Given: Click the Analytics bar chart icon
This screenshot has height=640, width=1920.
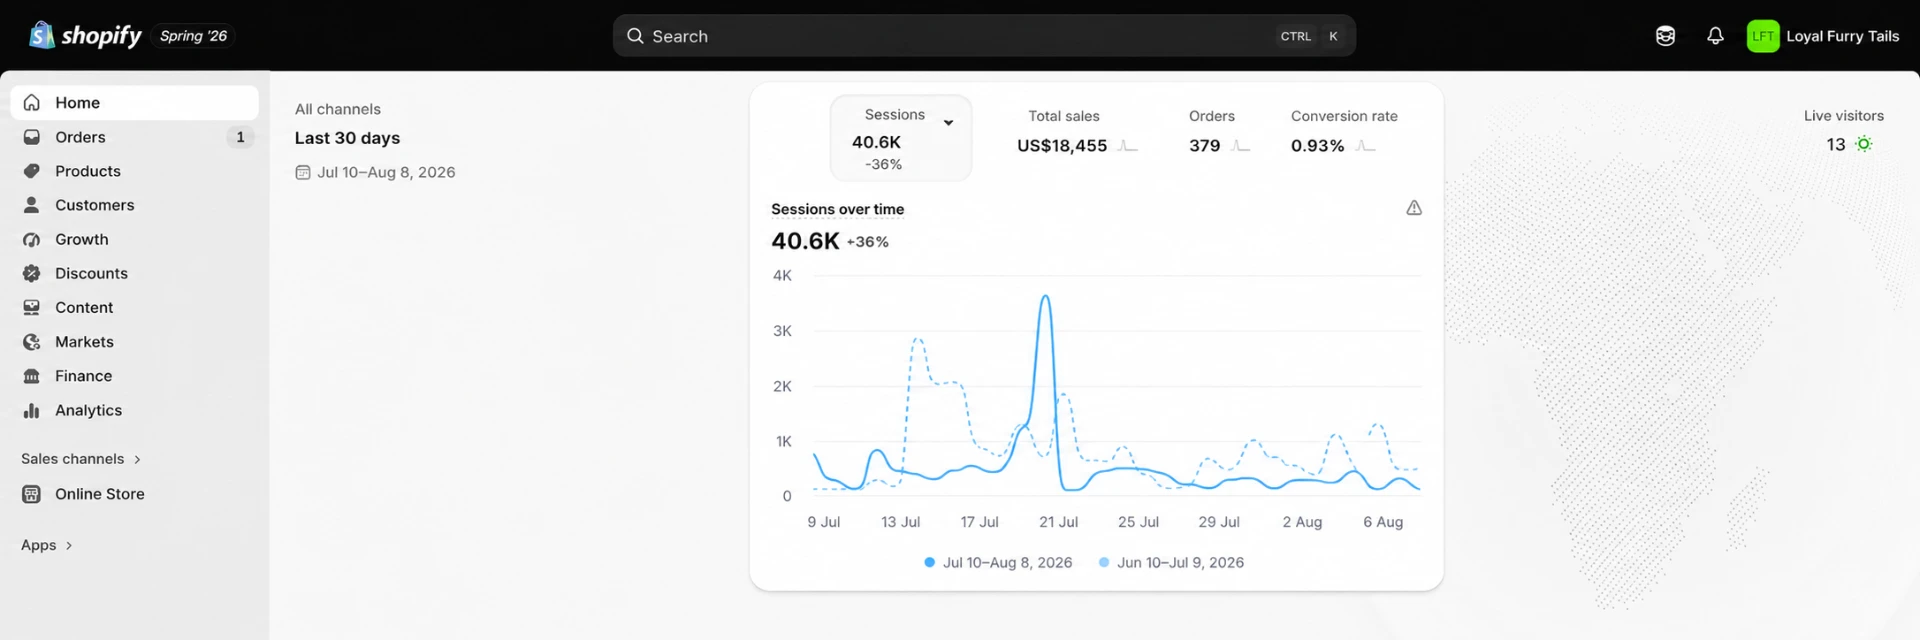Looking at the screenshot, I should pyautogui.click(x=32, y=411).
